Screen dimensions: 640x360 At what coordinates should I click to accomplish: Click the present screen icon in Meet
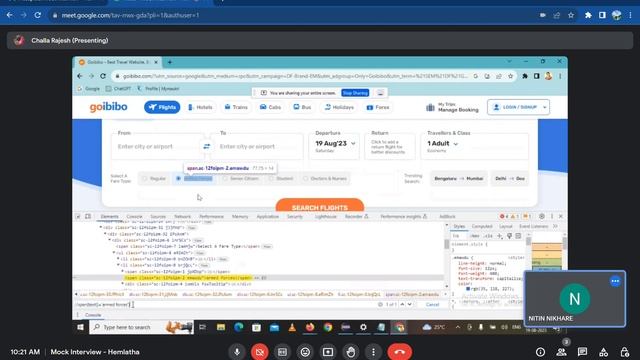(328, 352)
